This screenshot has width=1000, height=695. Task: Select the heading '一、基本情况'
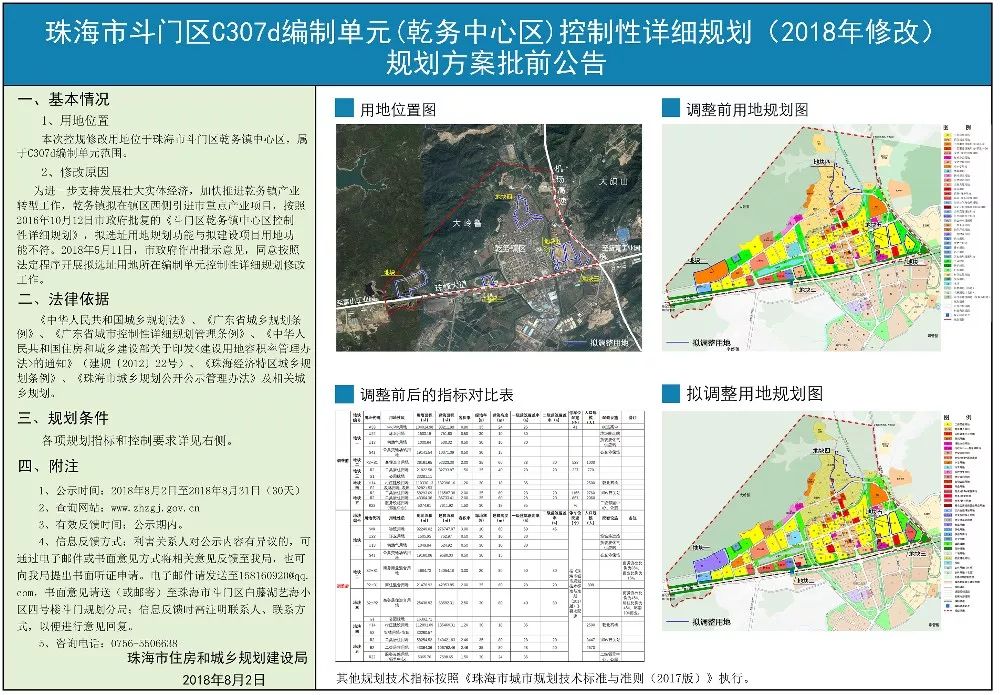point(63,99)
